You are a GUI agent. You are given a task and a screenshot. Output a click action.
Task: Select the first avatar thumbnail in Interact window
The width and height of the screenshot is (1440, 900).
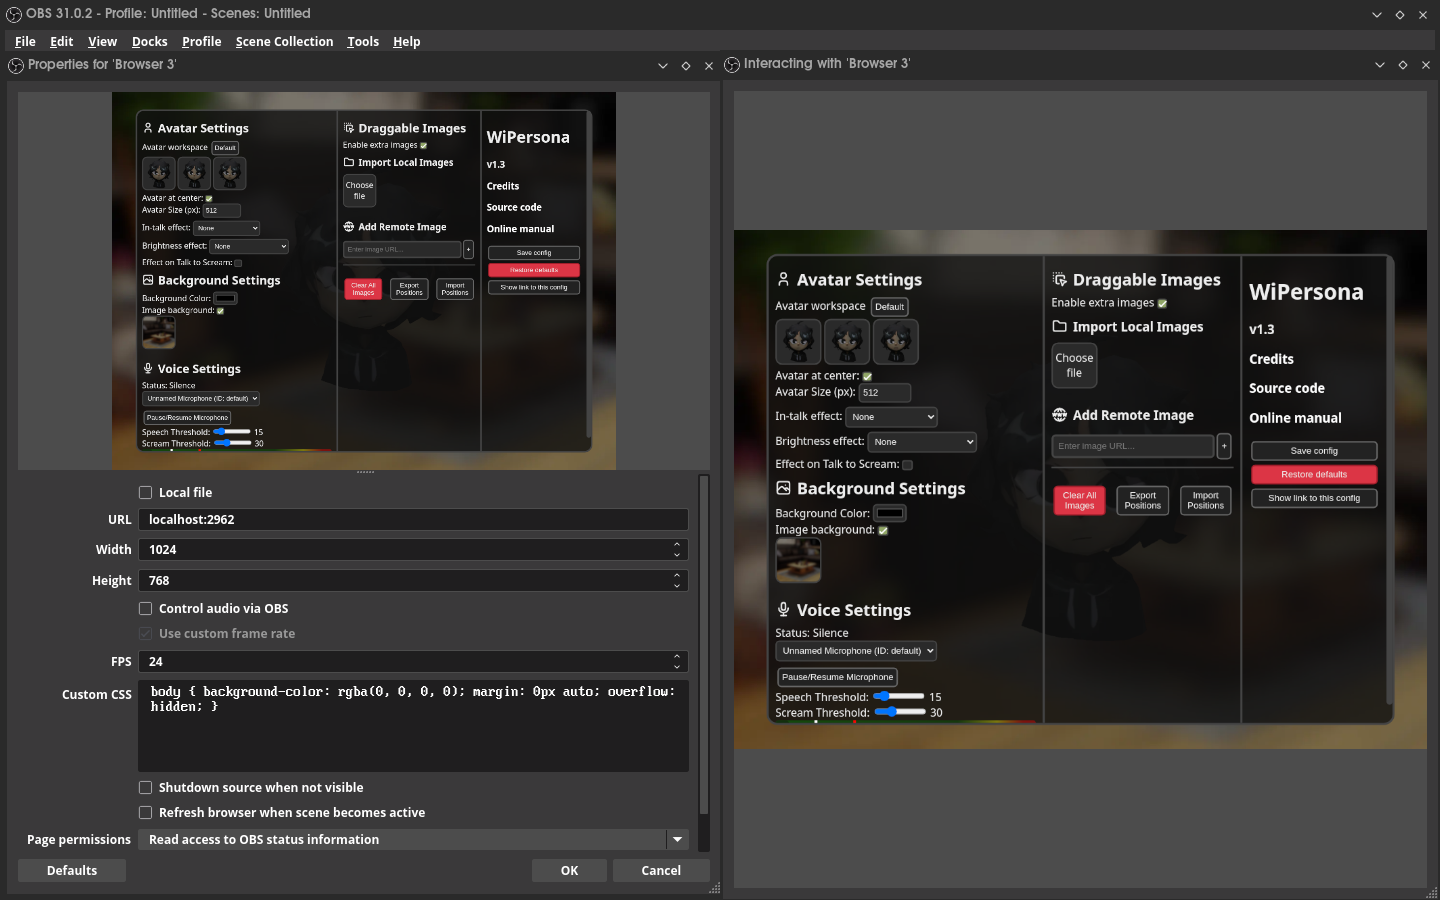coord(798,342)
